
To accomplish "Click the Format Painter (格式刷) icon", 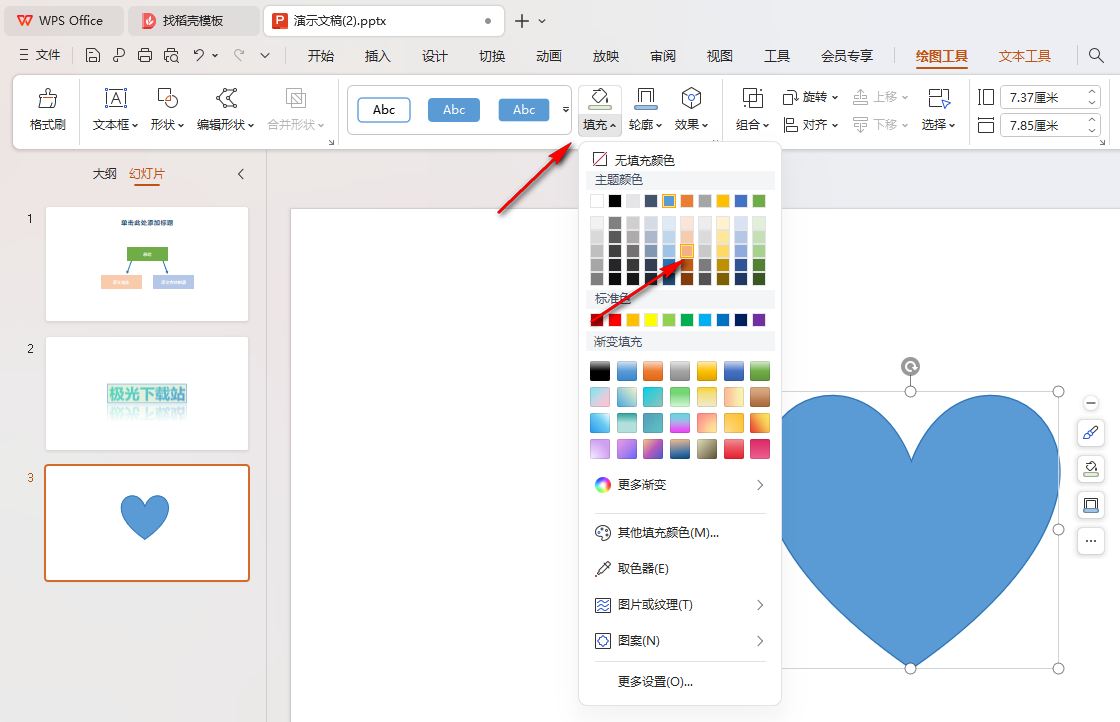I will coord(47,99).
